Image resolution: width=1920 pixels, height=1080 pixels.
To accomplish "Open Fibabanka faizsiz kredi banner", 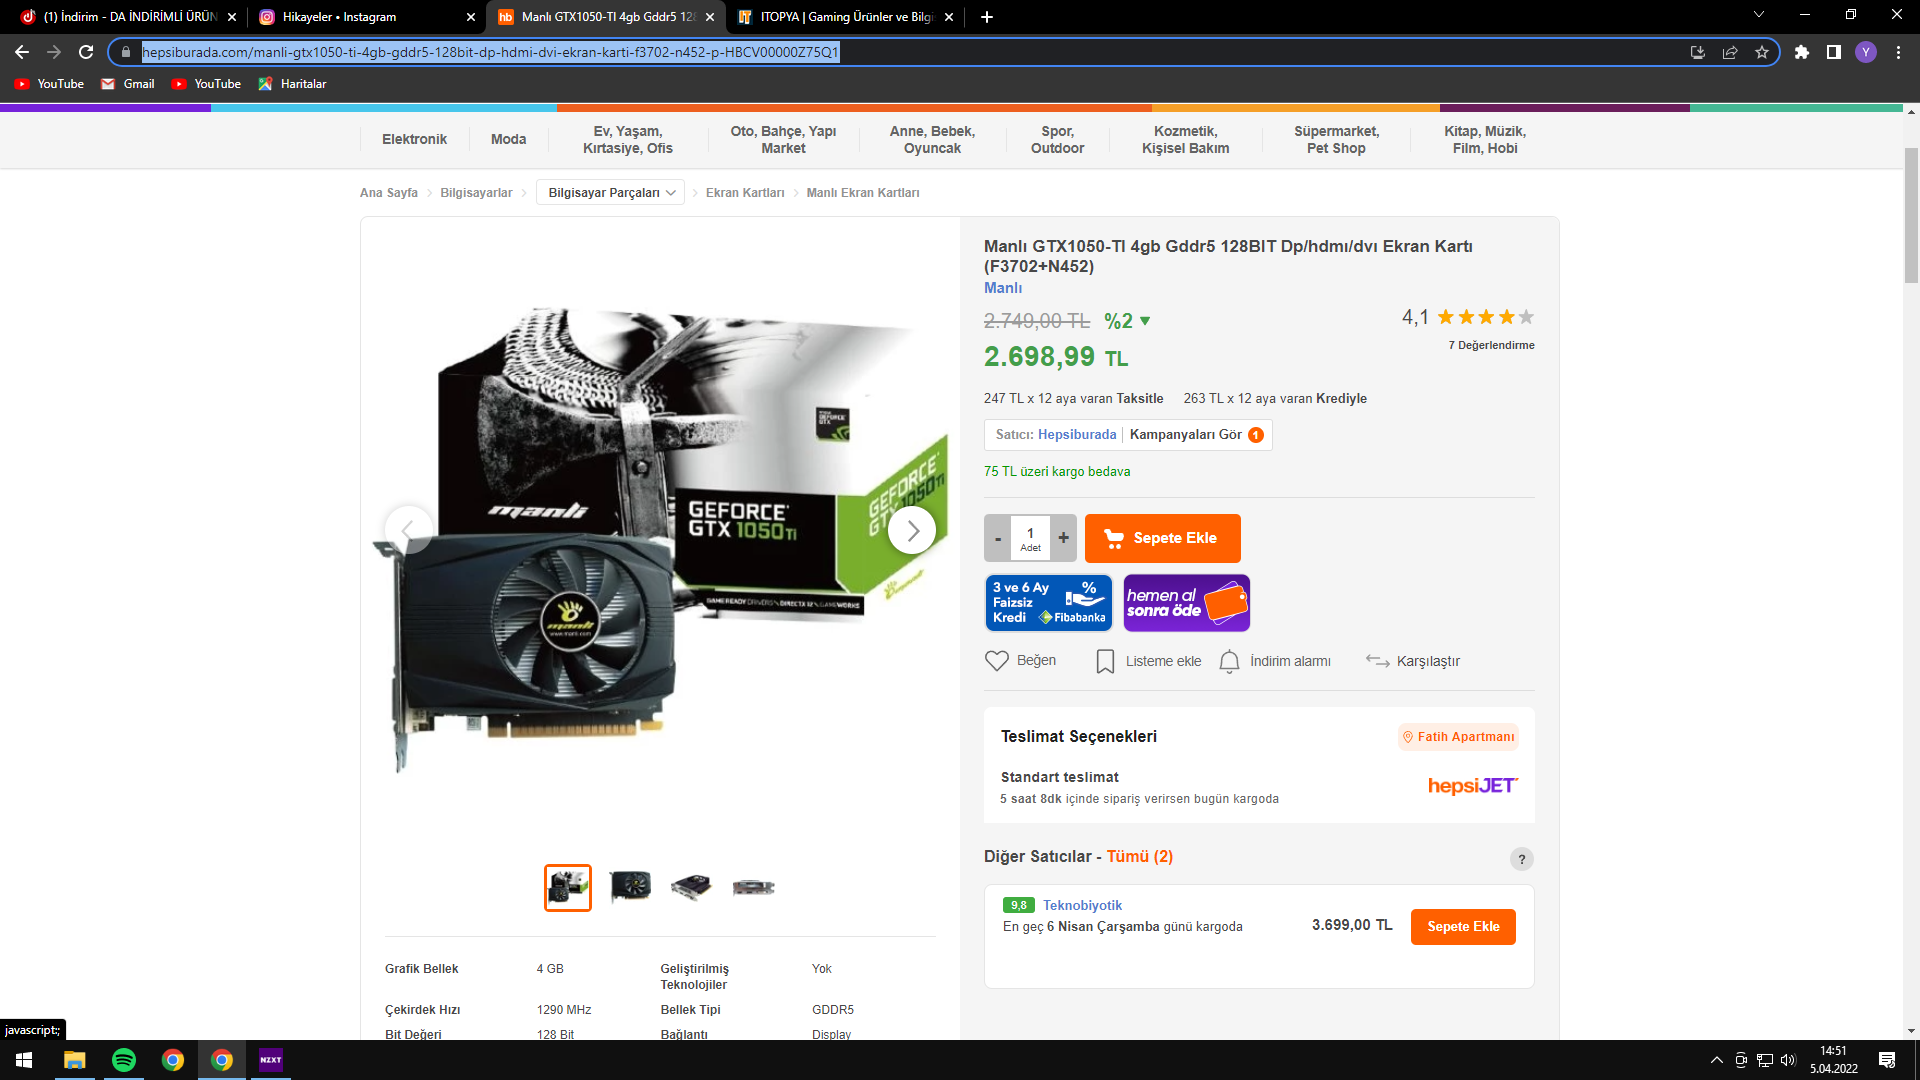I will 1049,603.
